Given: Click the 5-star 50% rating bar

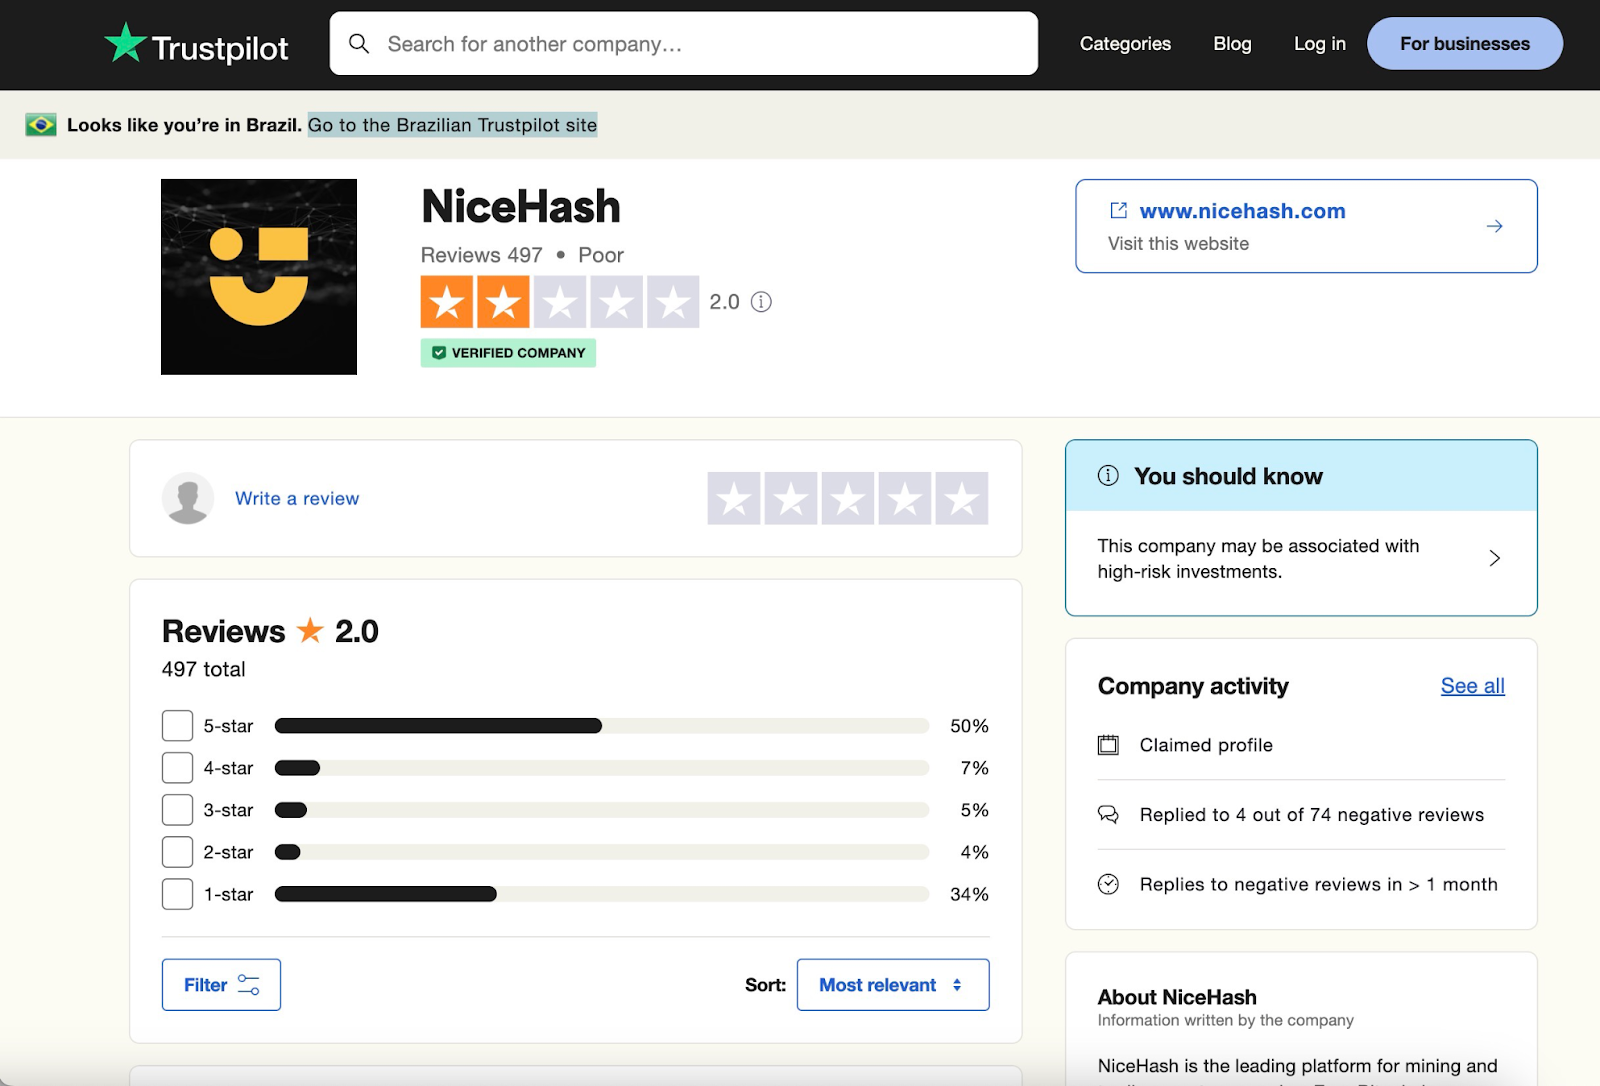Looking at the screenshot, I should (602, 726).
